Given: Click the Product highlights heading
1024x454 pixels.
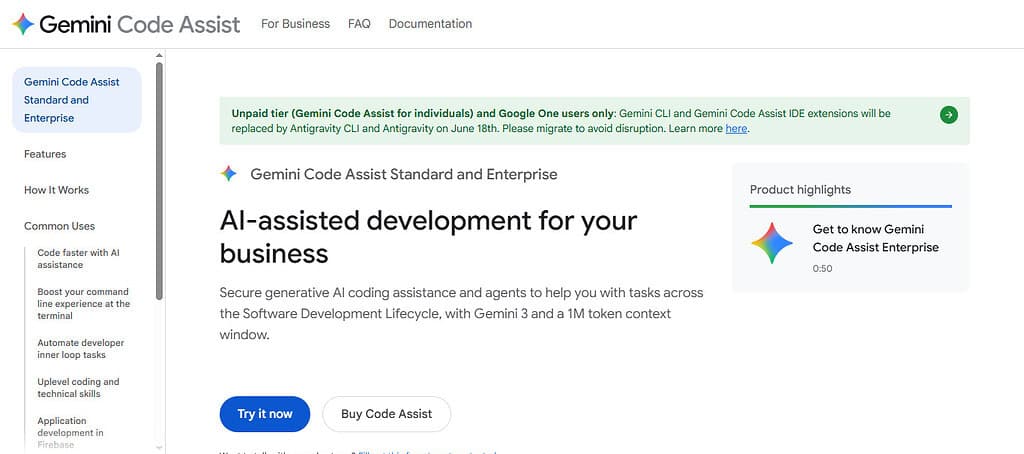Looking at the screenshot, I should (800, 190).
